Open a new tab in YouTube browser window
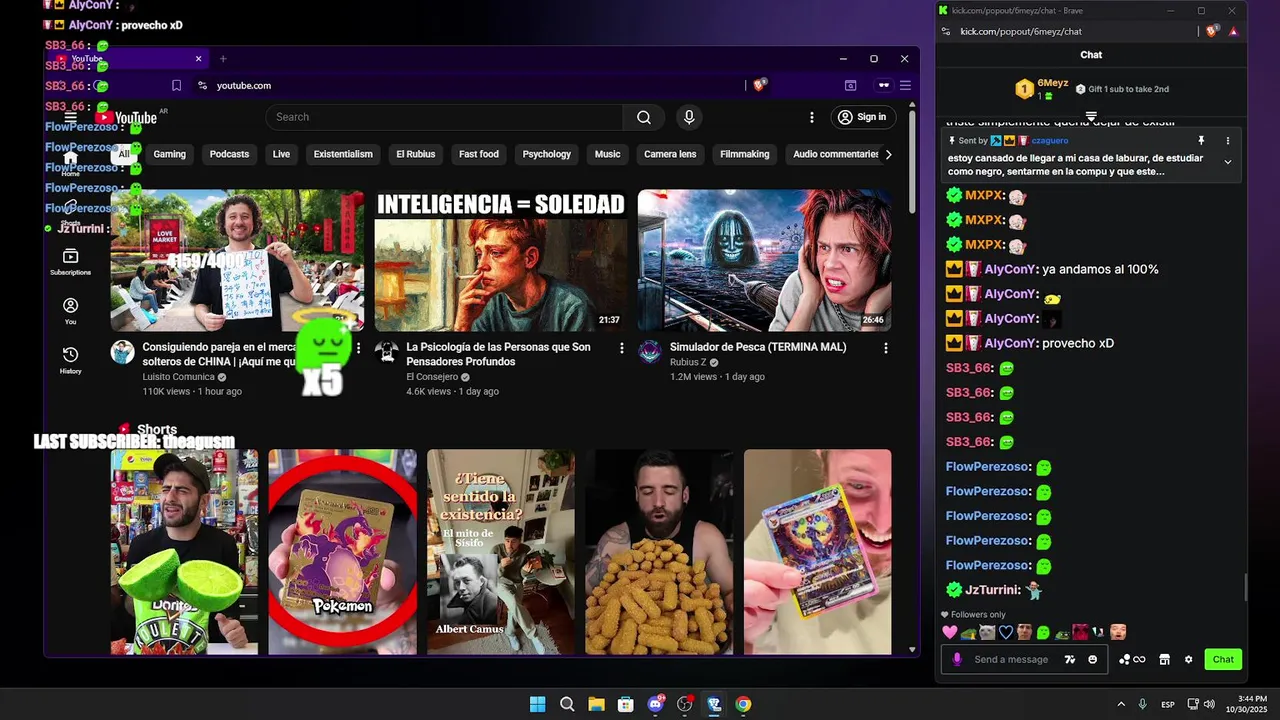 click(223, 59)
